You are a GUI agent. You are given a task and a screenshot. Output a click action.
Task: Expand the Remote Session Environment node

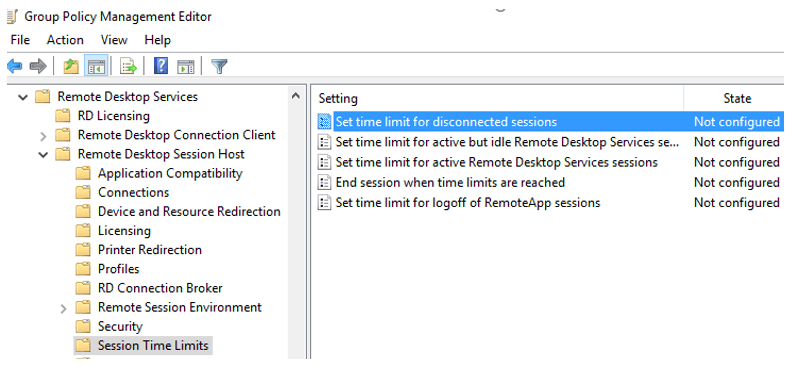[x=63, y=308]
